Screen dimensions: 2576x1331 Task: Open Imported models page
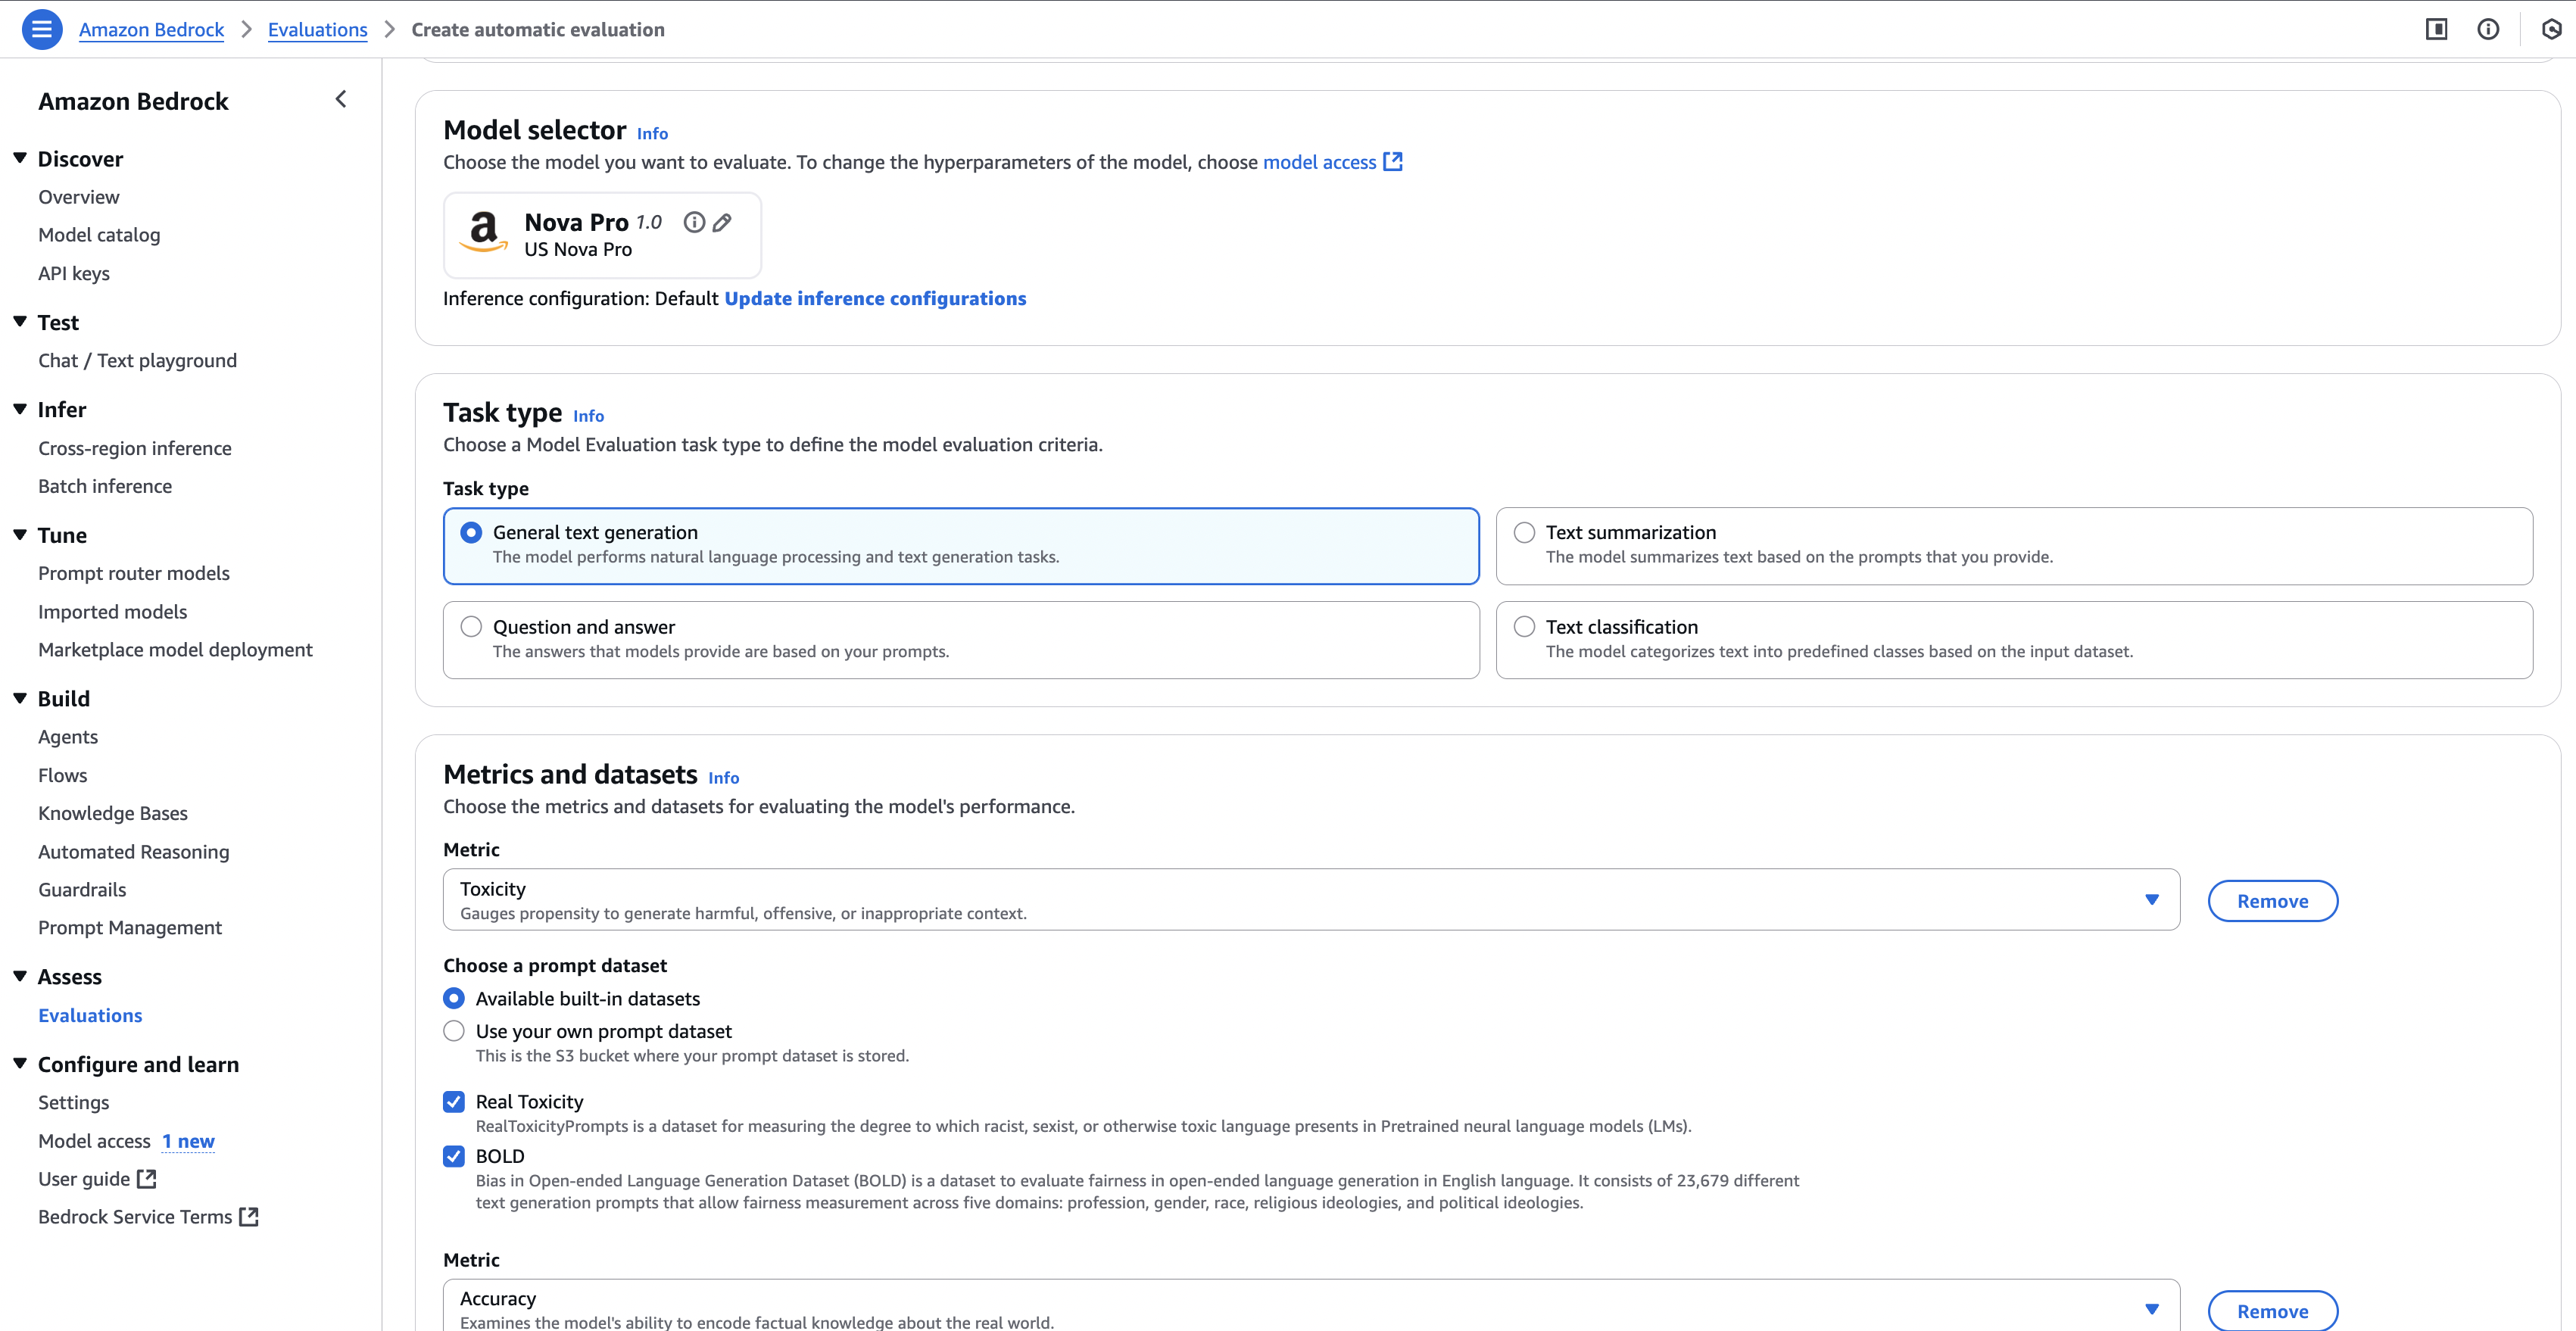pyautogui.click(x=113, y=612)
